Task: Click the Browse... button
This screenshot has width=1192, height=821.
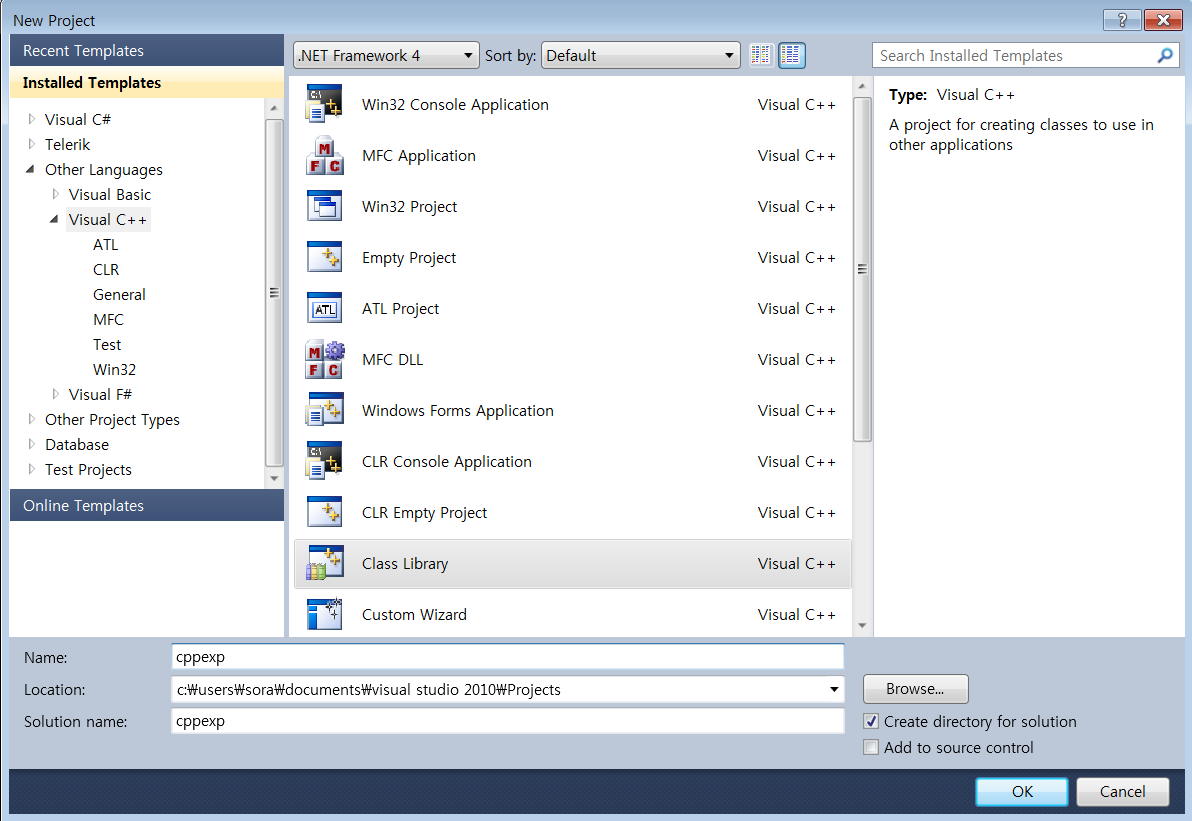Action: pos(915,689)
